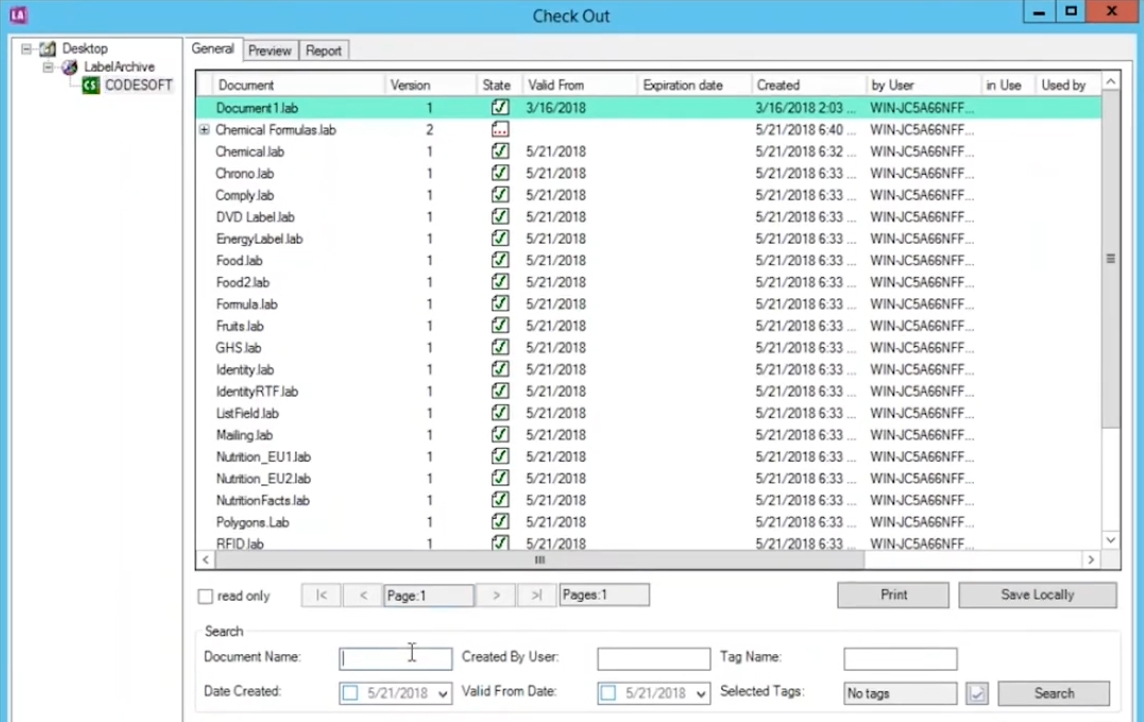Click the horizontal scrollbar thumb of document list
This screenshot has width=1144, height=722.
click(x=539, y=560)
